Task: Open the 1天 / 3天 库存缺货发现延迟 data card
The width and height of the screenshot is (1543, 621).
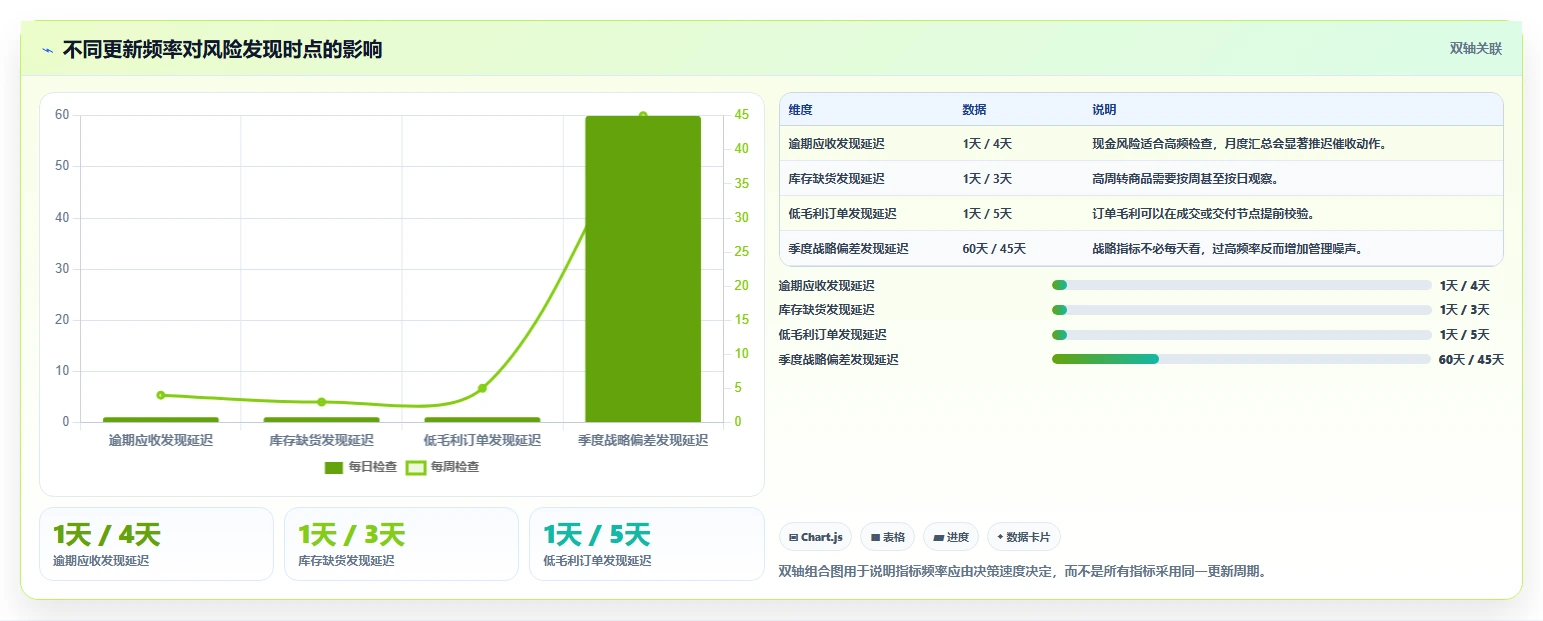Action: (x=401, y=544)
